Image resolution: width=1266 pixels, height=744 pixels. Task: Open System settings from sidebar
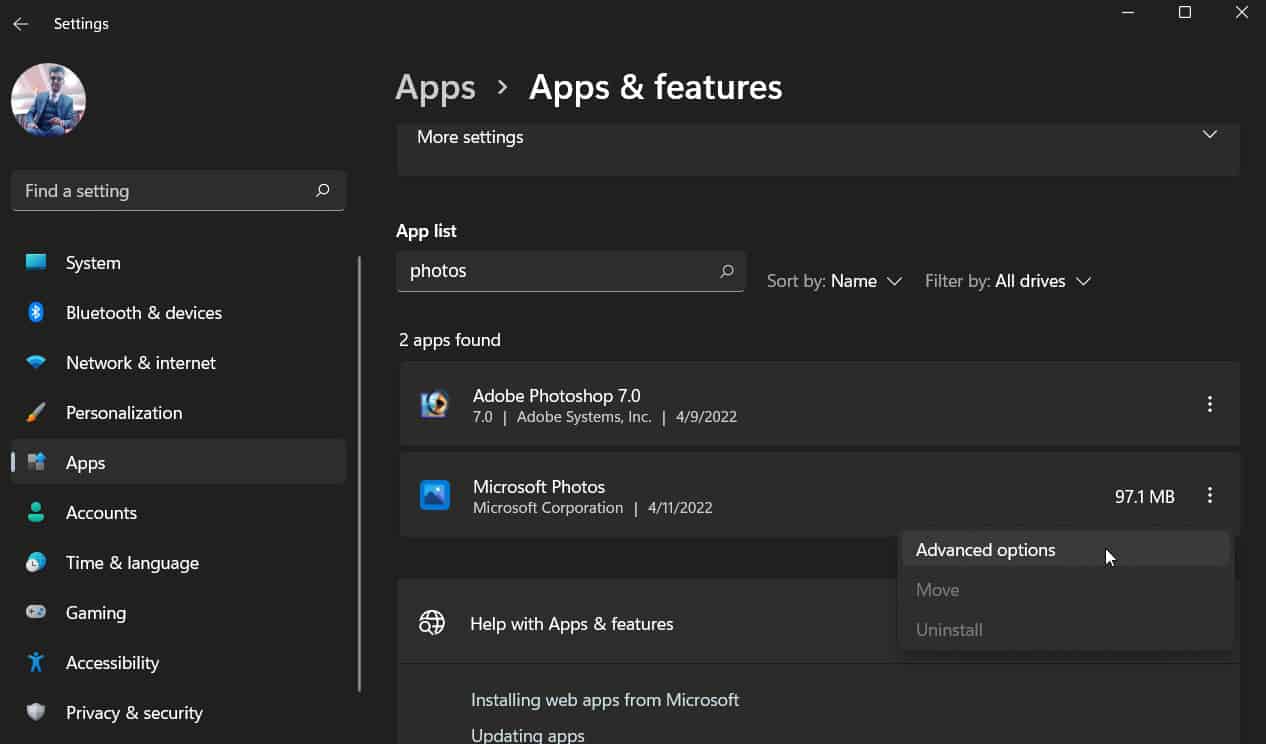(93, 263)
